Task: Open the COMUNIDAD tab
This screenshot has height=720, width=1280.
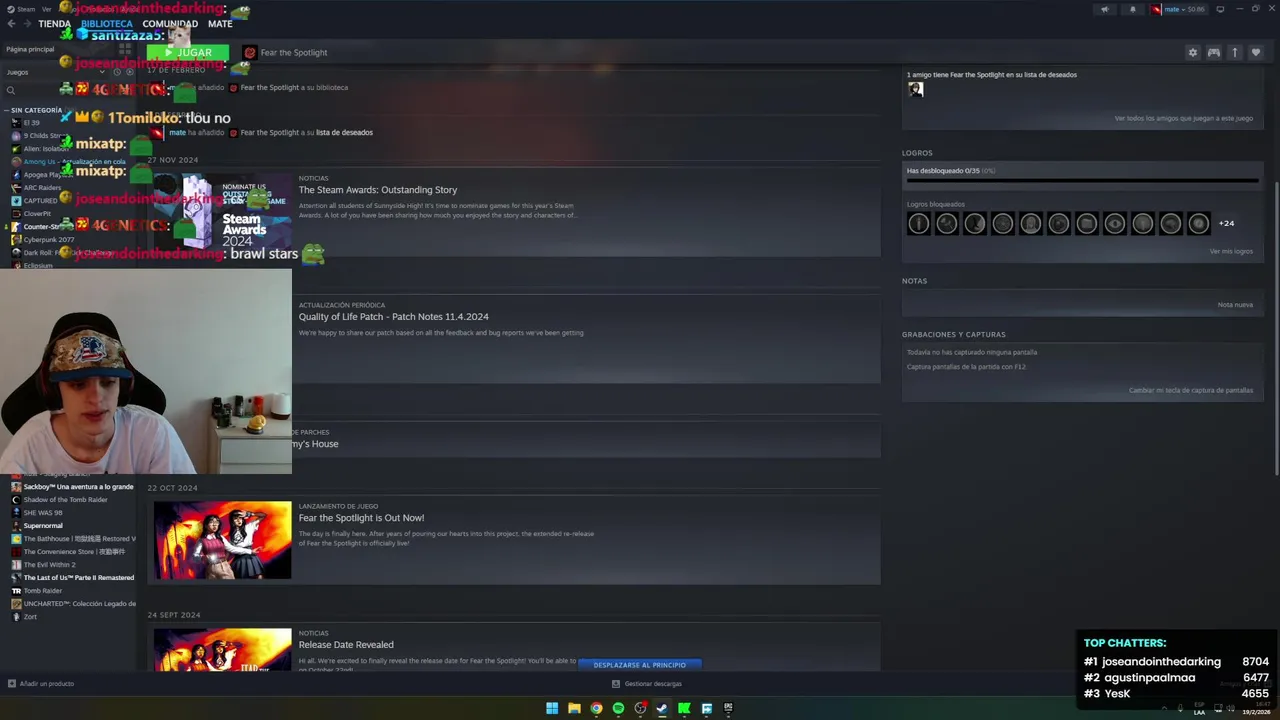Action: pyautogui.click(x=170, y=23)
